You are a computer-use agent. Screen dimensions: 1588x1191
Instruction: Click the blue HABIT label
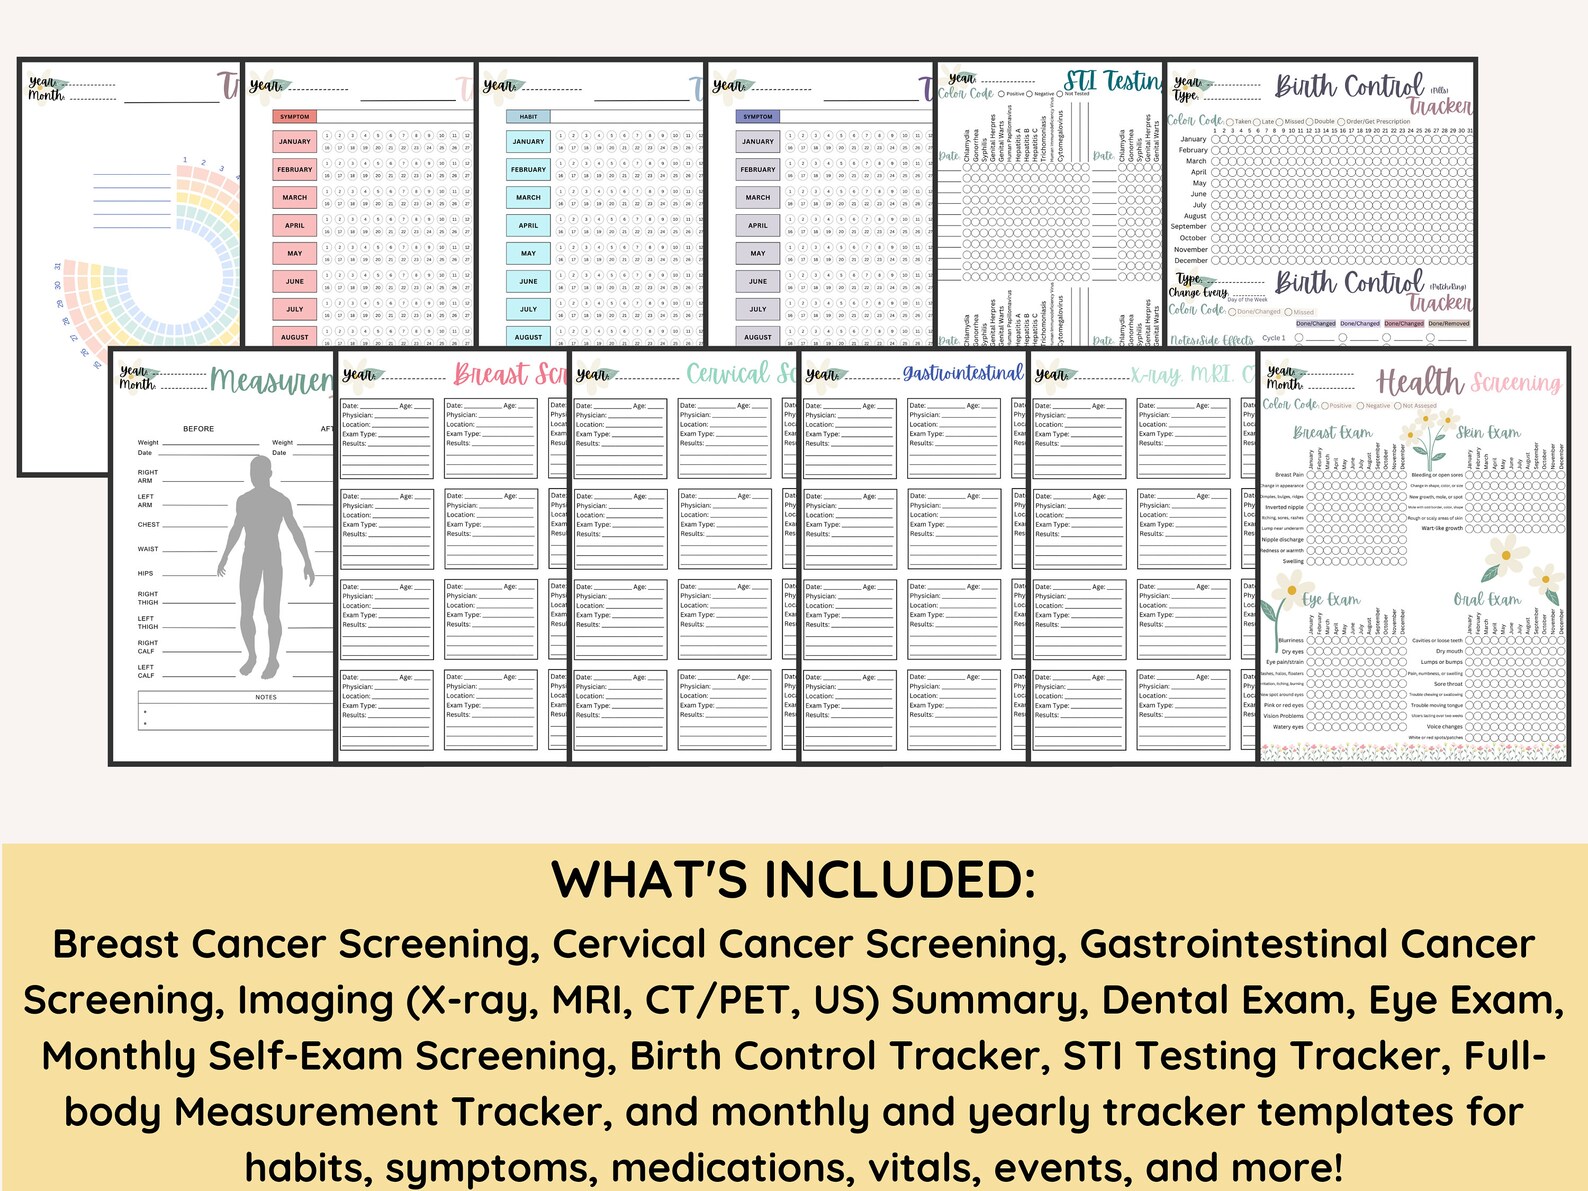coord(528,117)
